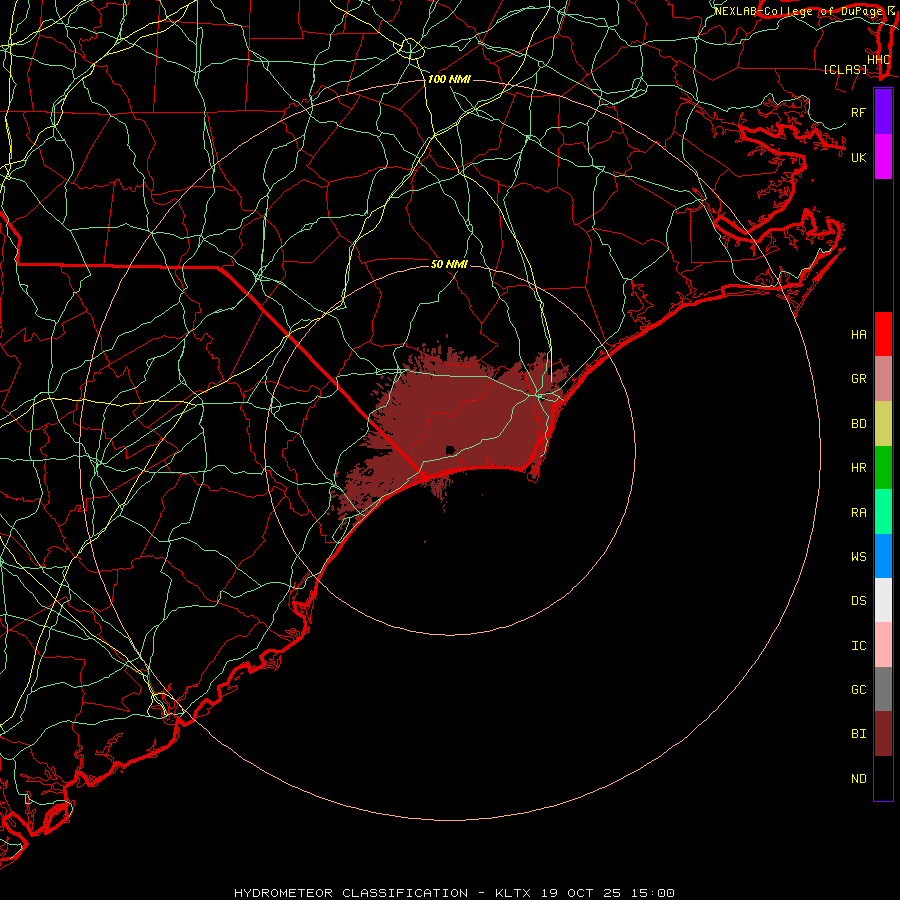Image resolution: width=900 pixels, height=900 pixels.
Task: Click the small black hole in the radar echo
Action: [450, 449]
